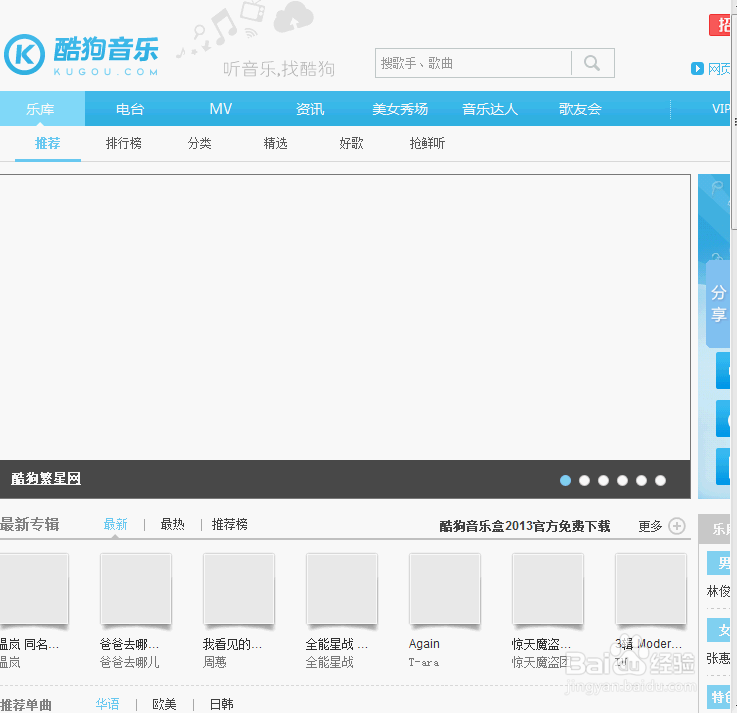Switch singles to 华语 filter

pyautogui.click(x=108, y=704)
